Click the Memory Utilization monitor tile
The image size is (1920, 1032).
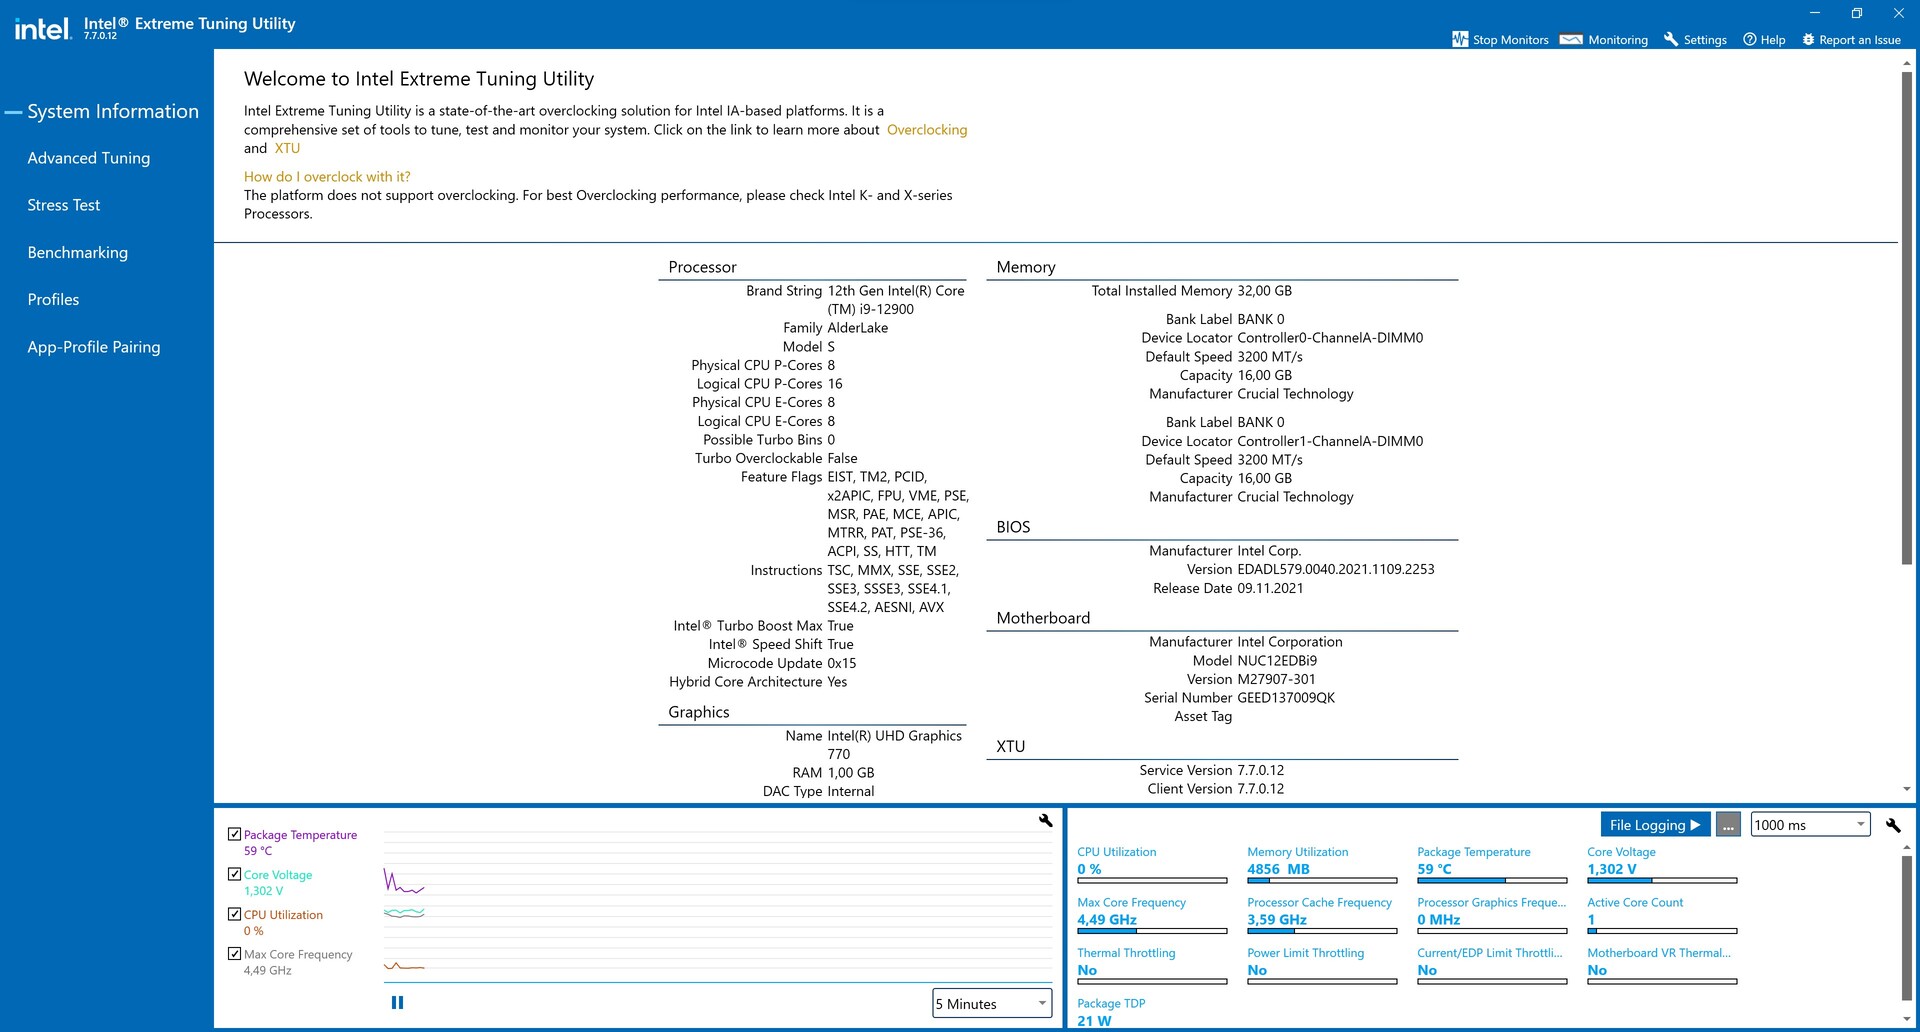[x=1322, y=865]
